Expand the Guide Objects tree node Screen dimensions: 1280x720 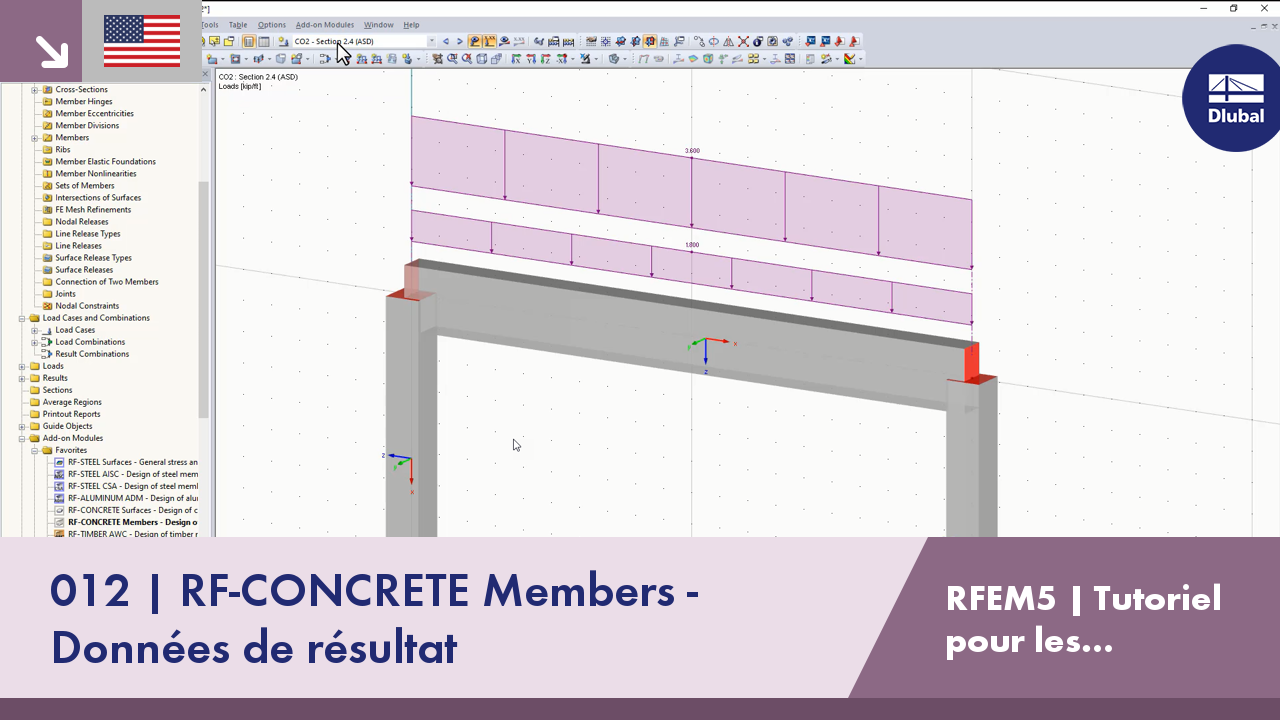tap(21, 426)
